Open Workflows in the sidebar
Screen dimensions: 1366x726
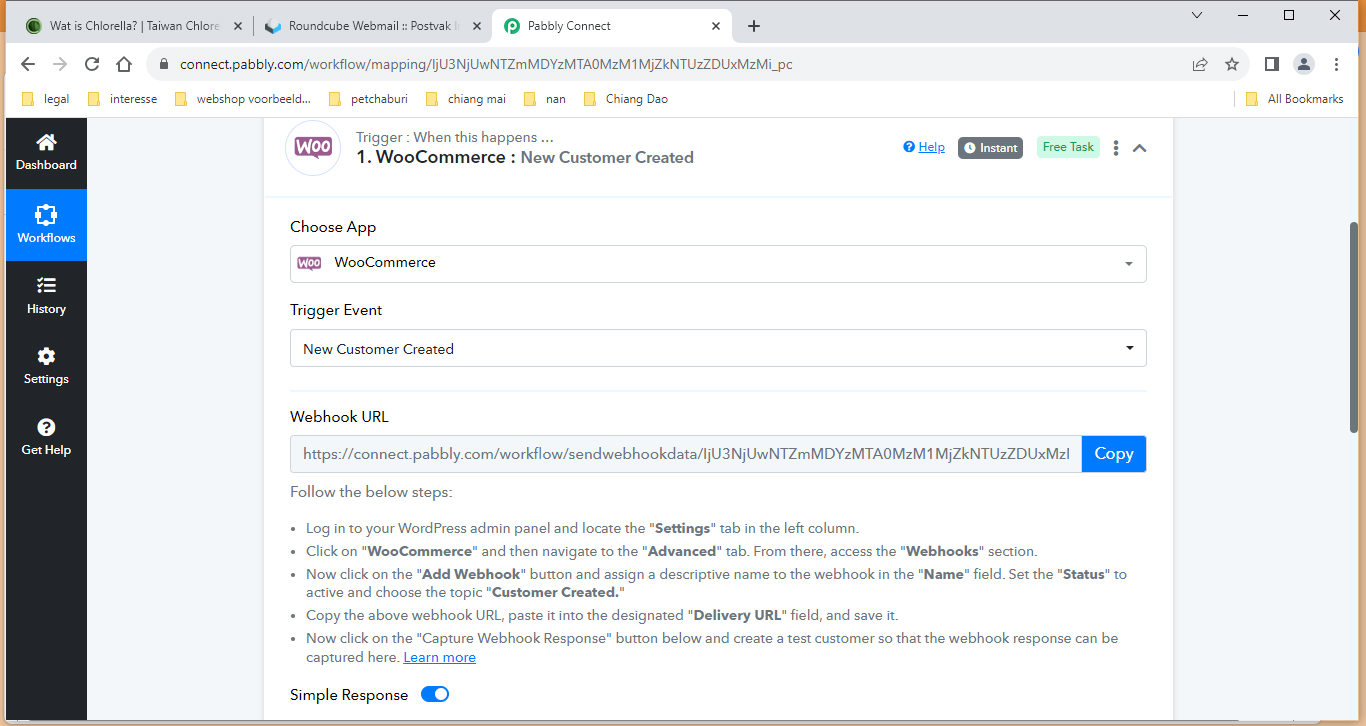[46, 225]
